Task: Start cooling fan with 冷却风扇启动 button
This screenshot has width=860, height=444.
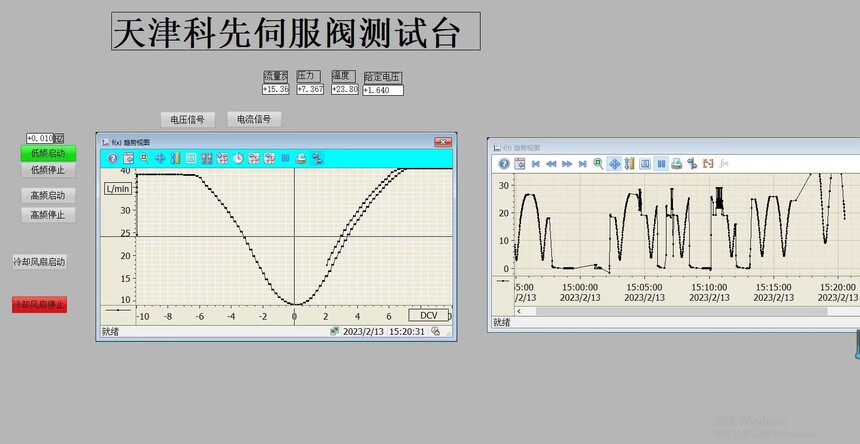Action: (39, 262)
